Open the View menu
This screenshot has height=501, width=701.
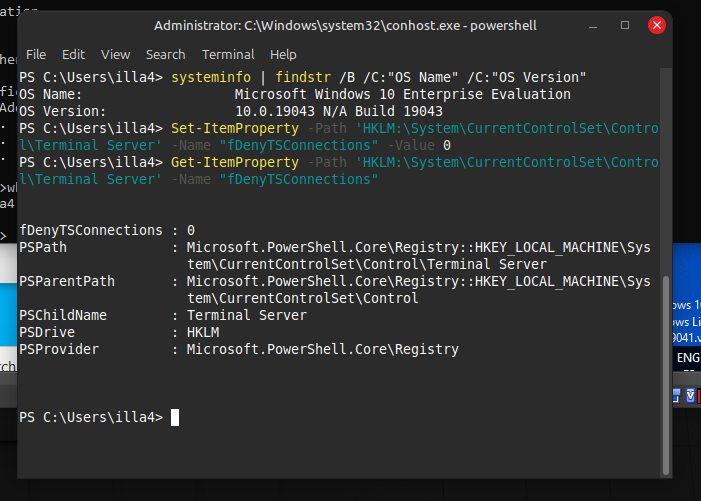click(x=115, y=54)
